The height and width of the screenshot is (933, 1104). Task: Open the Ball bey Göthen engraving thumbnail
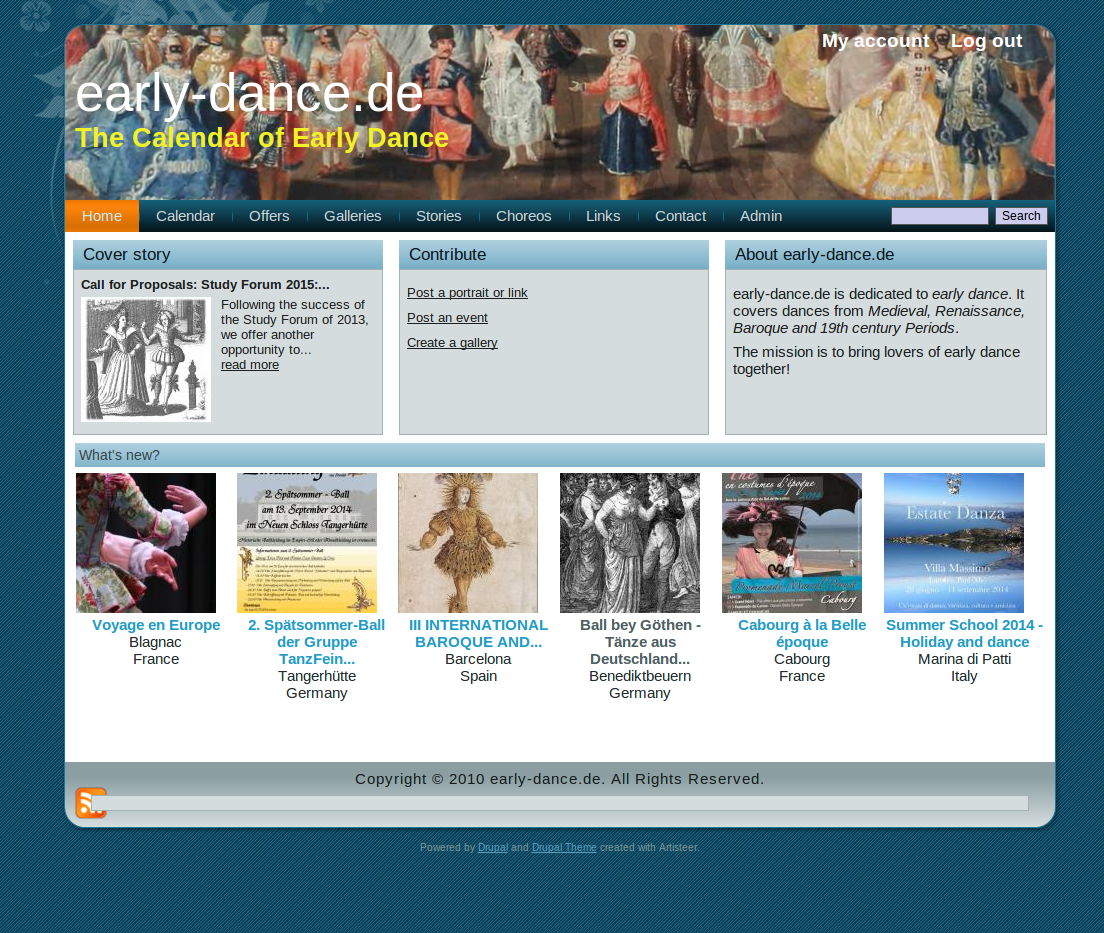coord(630,543)
